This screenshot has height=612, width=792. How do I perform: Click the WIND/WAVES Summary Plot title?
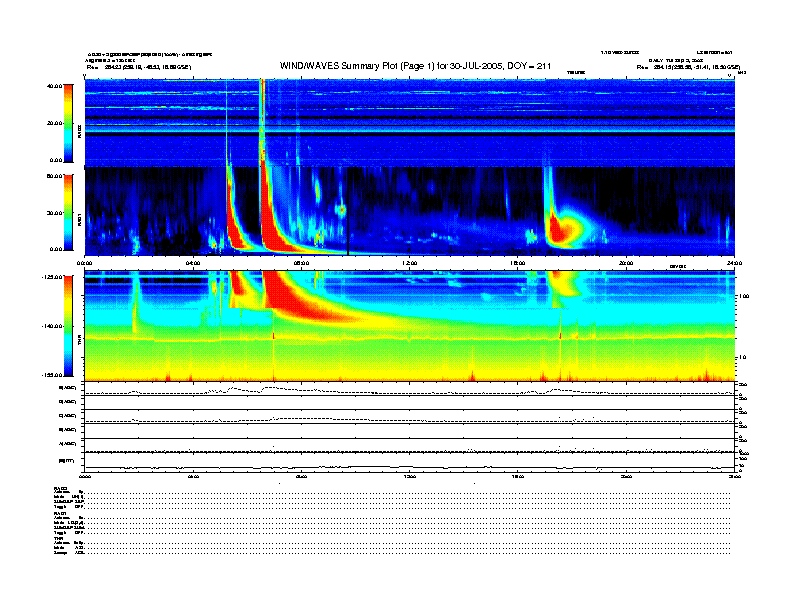(x=415, y=66)
